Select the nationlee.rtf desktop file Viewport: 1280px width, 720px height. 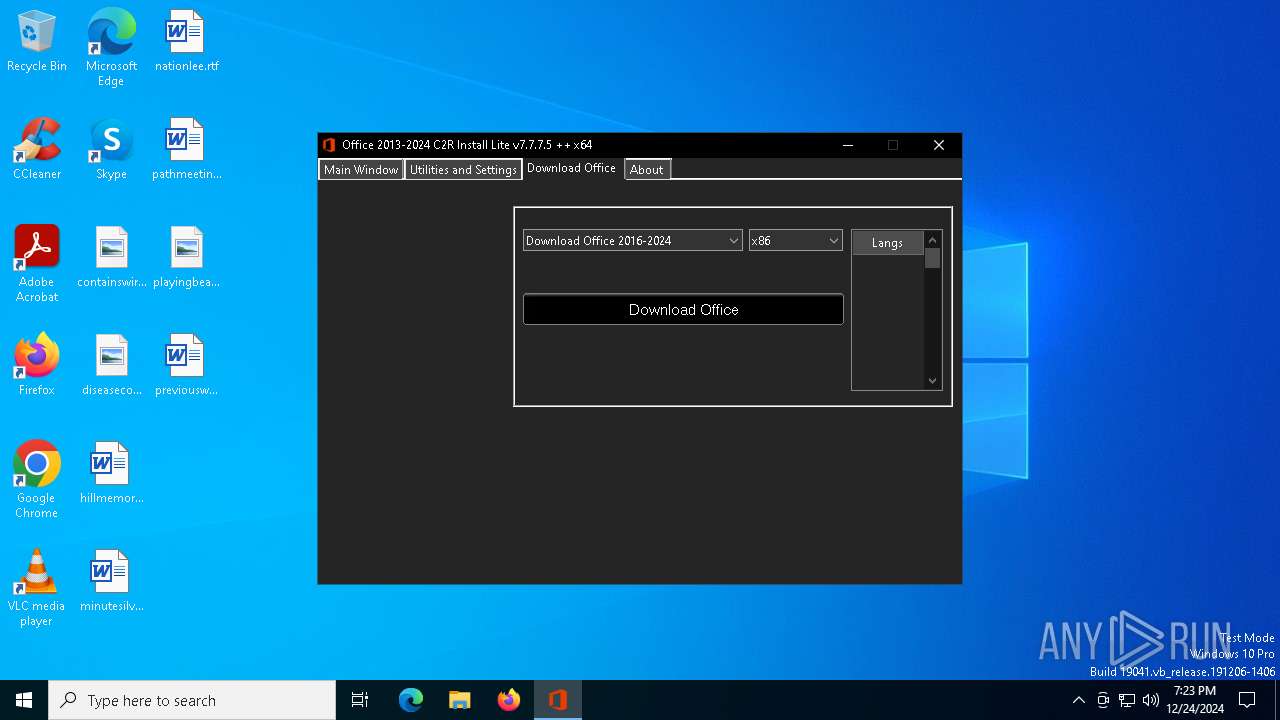(x=186, y=41)
